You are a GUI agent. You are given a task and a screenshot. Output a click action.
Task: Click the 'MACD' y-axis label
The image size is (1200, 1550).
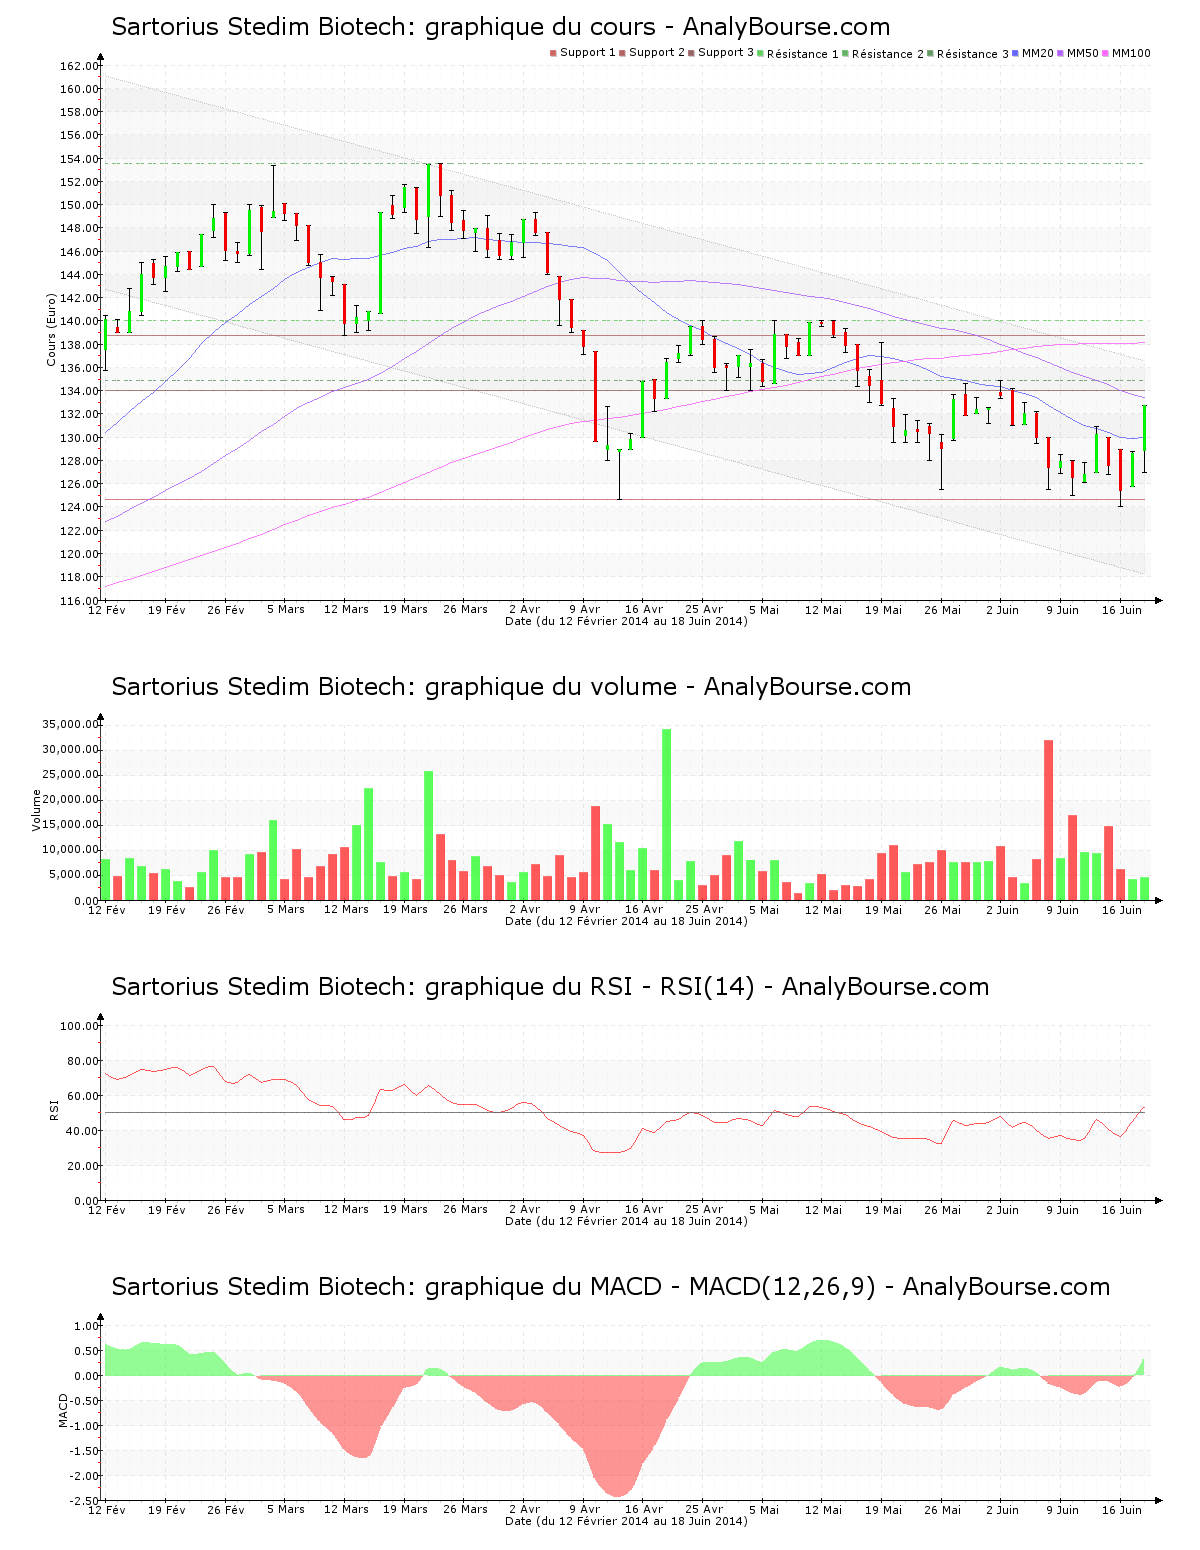pyautogui.click(x=64, y=1409)
